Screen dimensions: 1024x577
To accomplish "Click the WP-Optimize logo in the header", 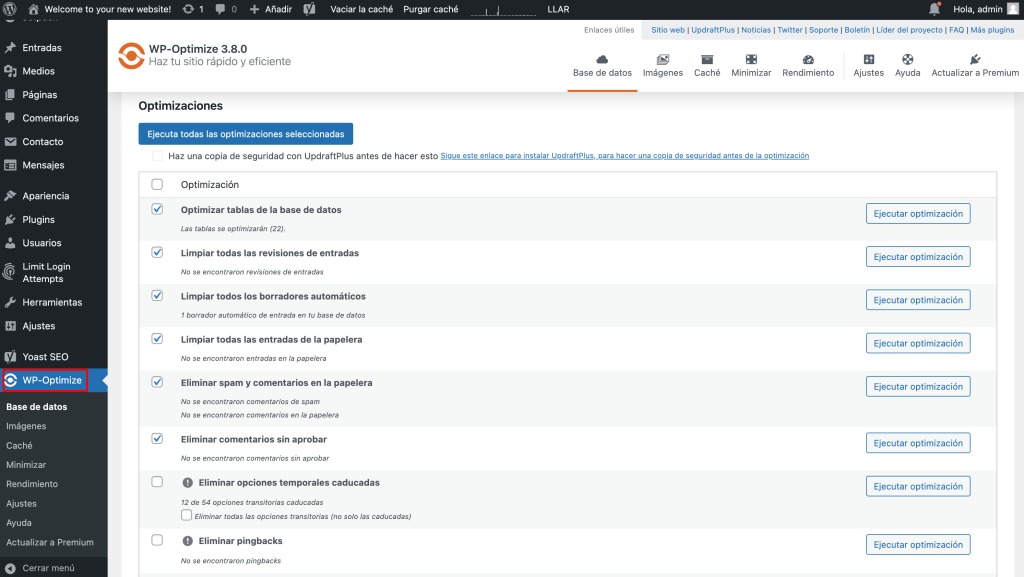I will tap(131, 55).
